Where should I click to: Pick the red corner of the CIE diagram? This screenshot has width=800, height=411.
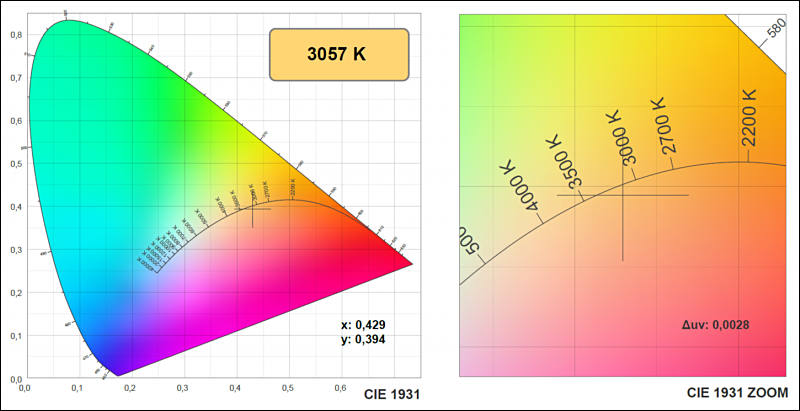click(395, 261)
